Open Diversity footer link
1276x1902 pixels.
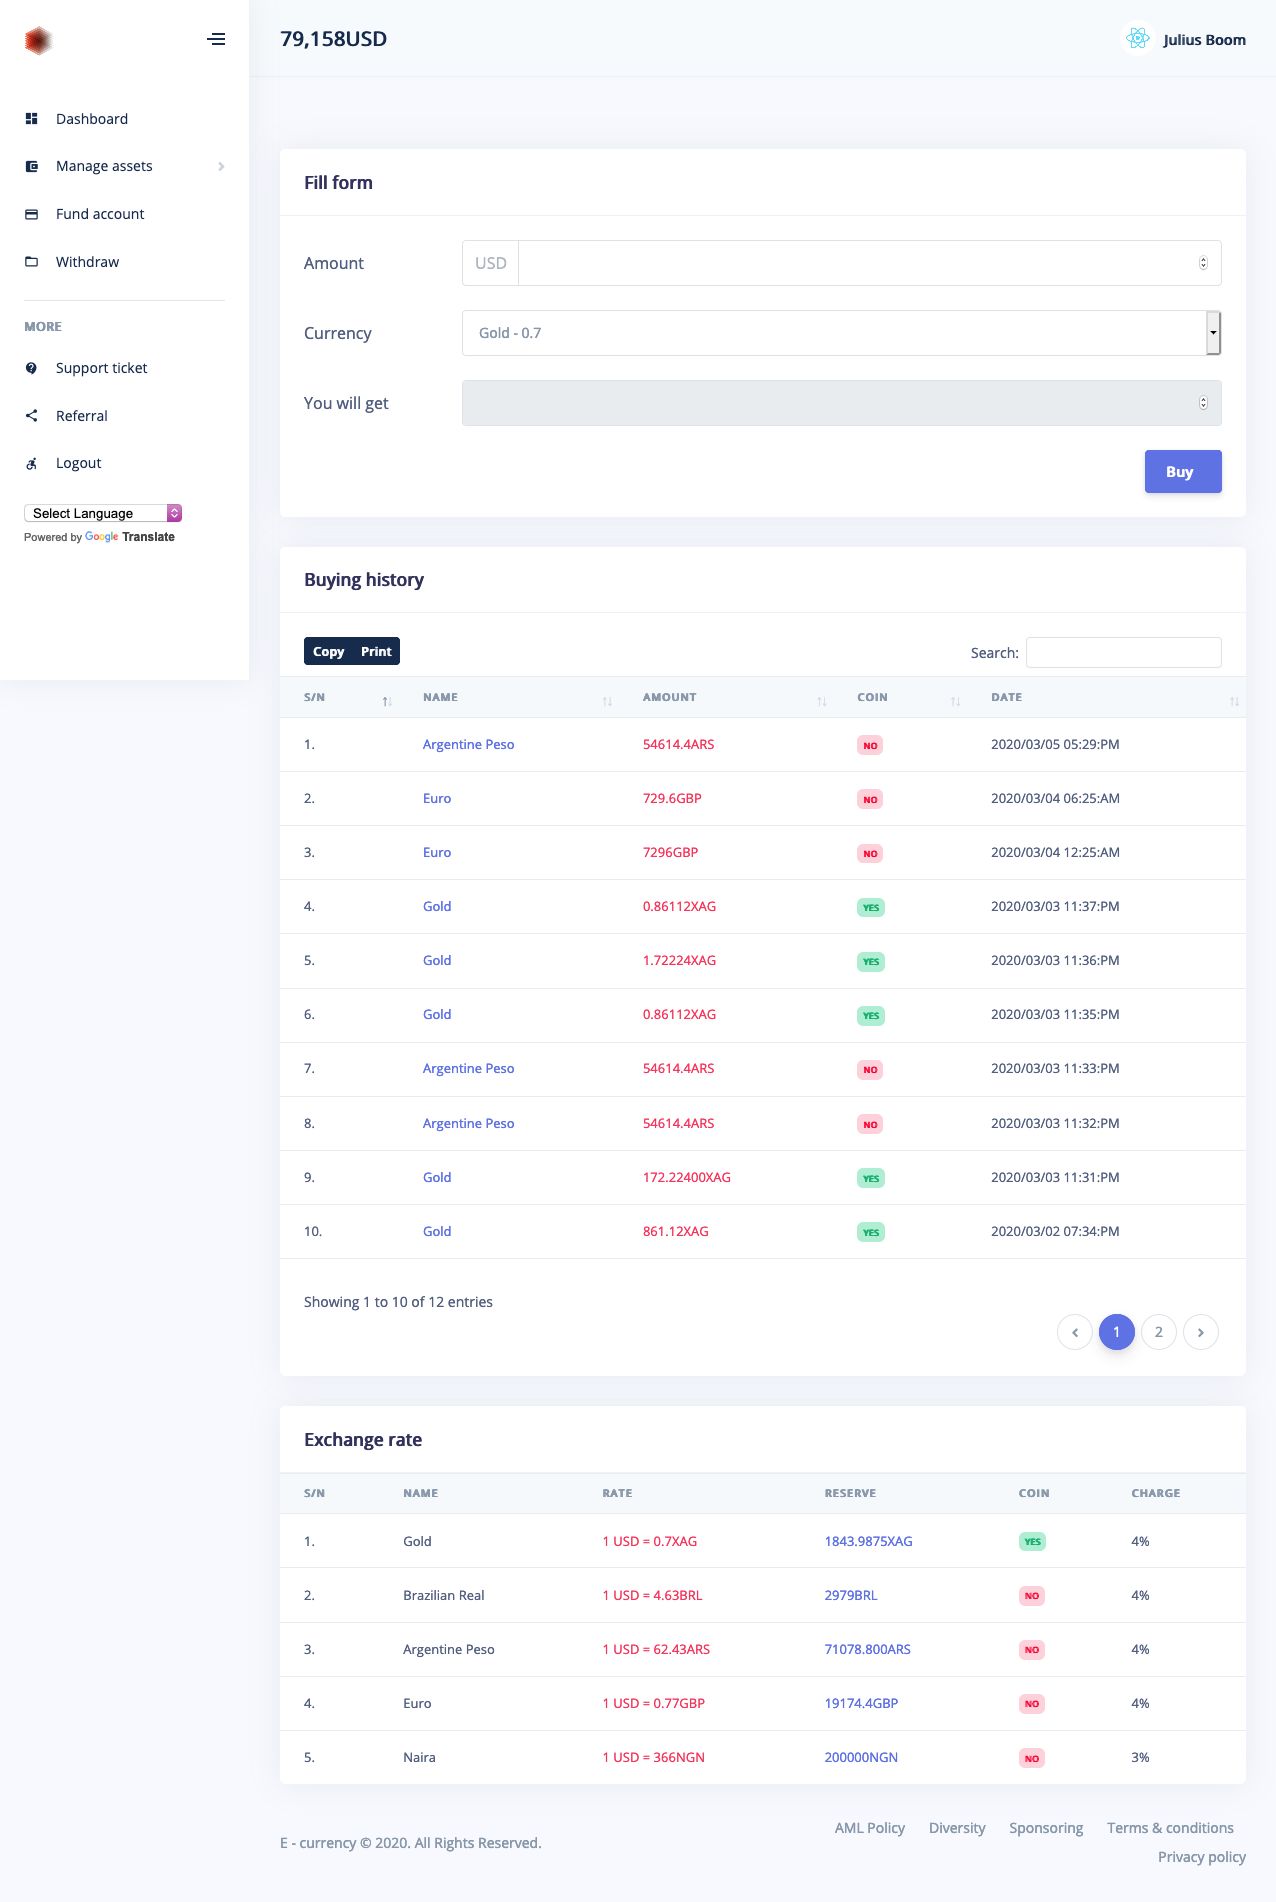click(x=957, y=1828)
